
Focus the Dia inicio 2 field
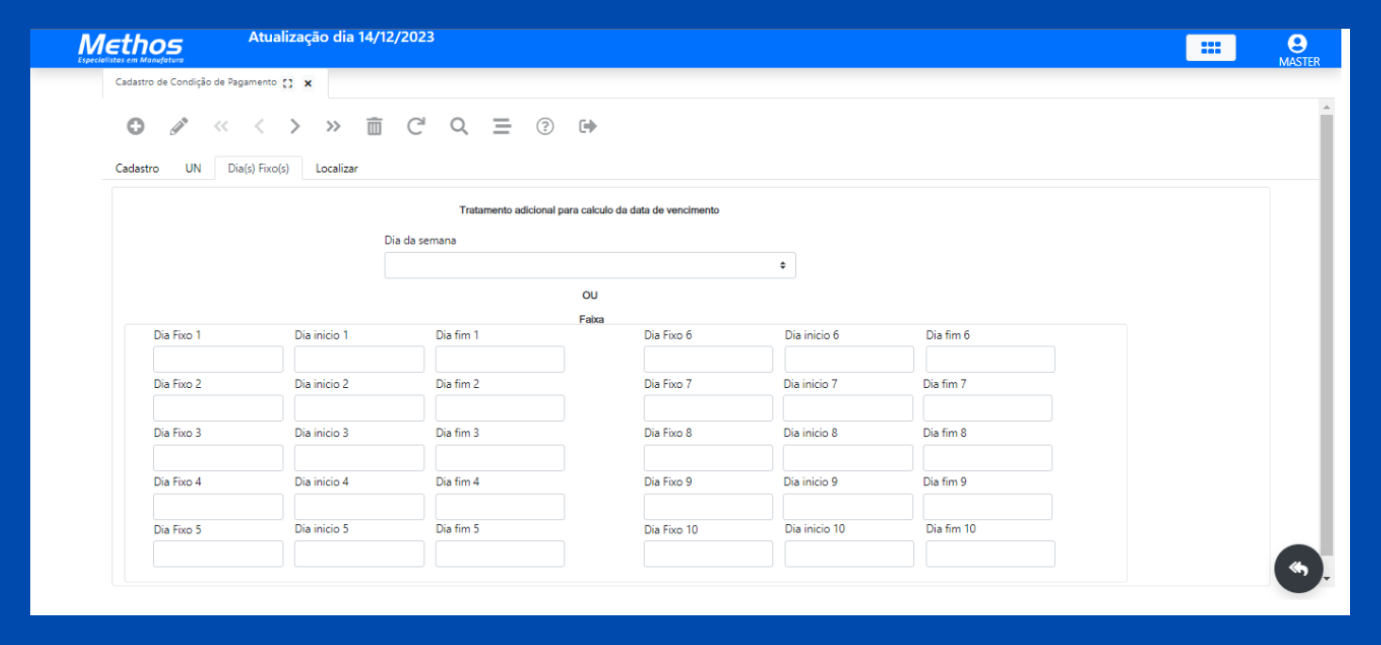point(359,408)
